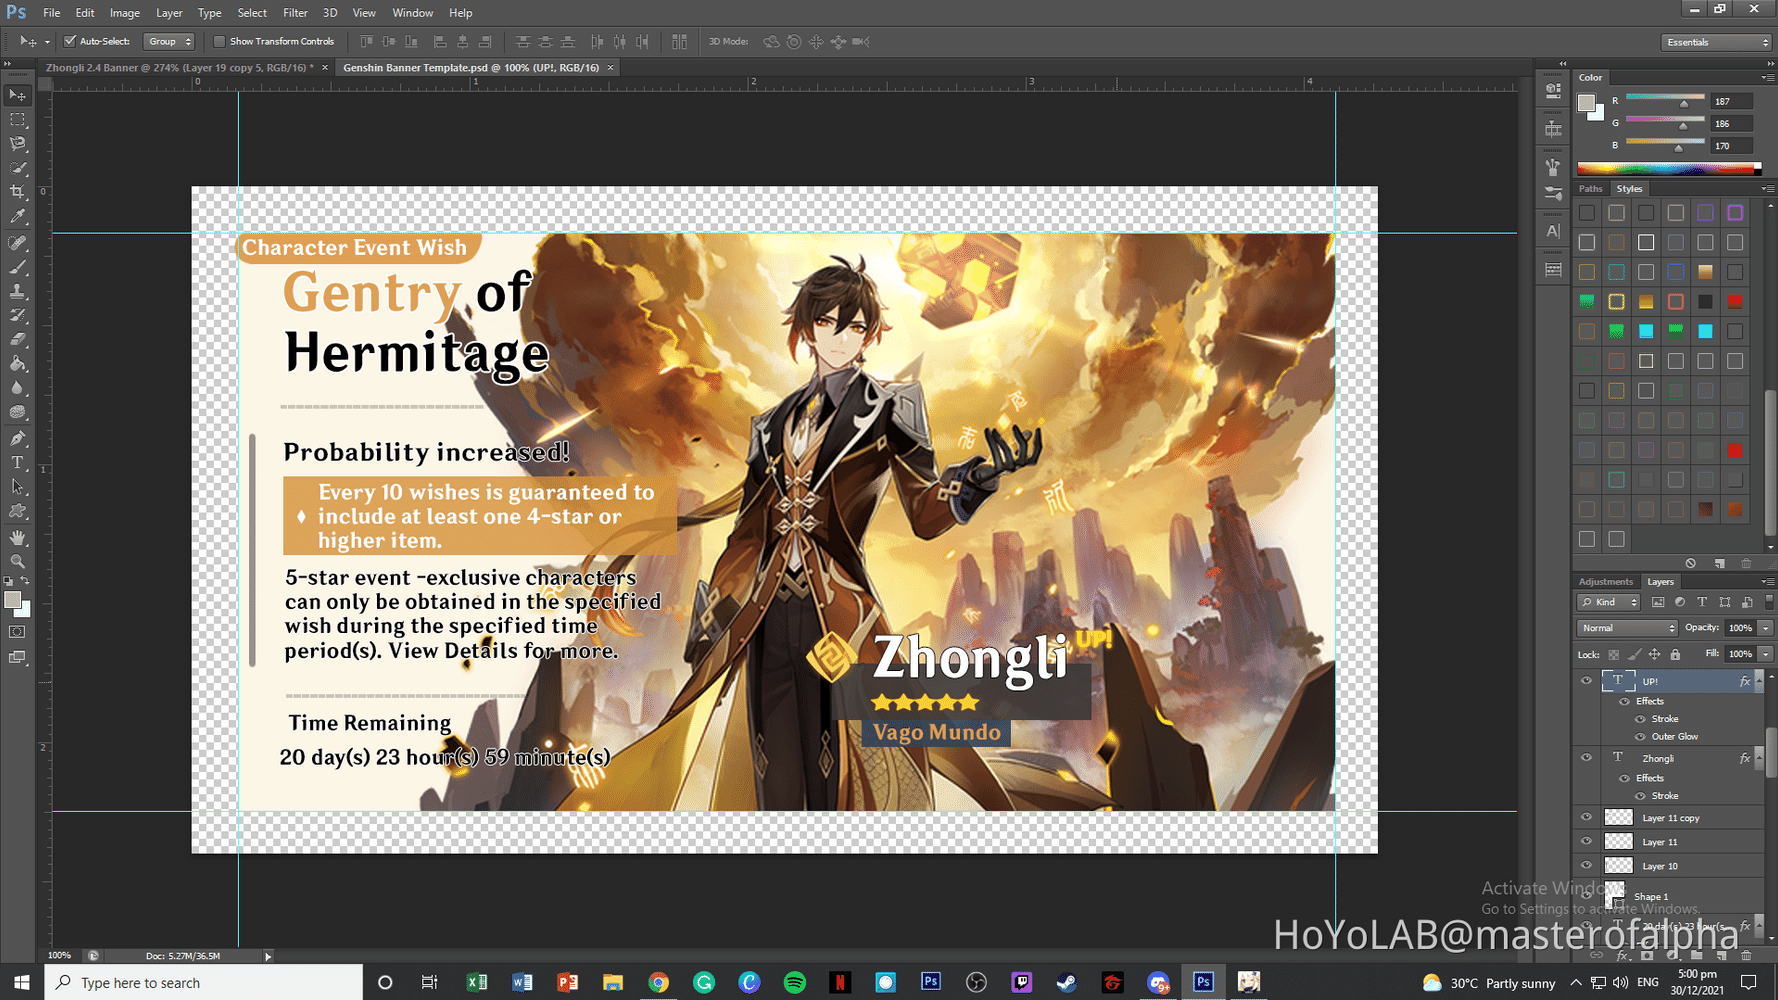Click the Windows search box in the taskbar
The width and height of the screenshot is (1778, 1000).
point(200,982)
